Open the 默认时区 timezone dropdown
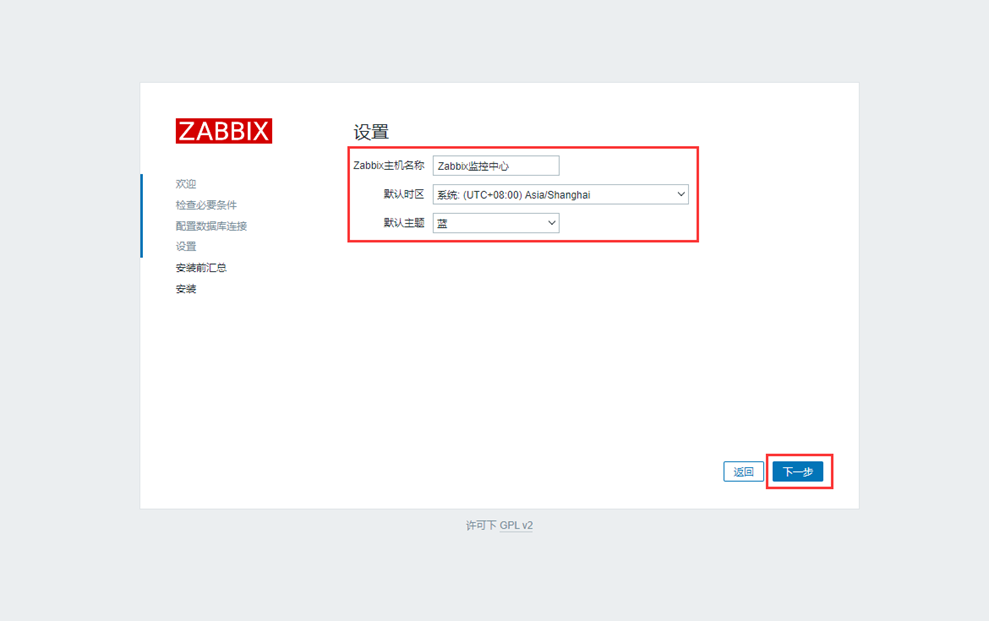Viewport: 989px width, 621px height. coord(561,195)
